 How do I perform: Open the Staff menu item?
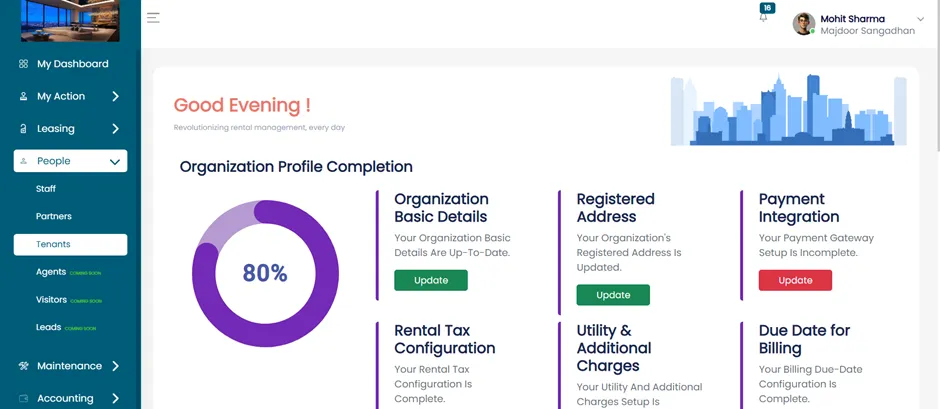(x=46, y=189)
